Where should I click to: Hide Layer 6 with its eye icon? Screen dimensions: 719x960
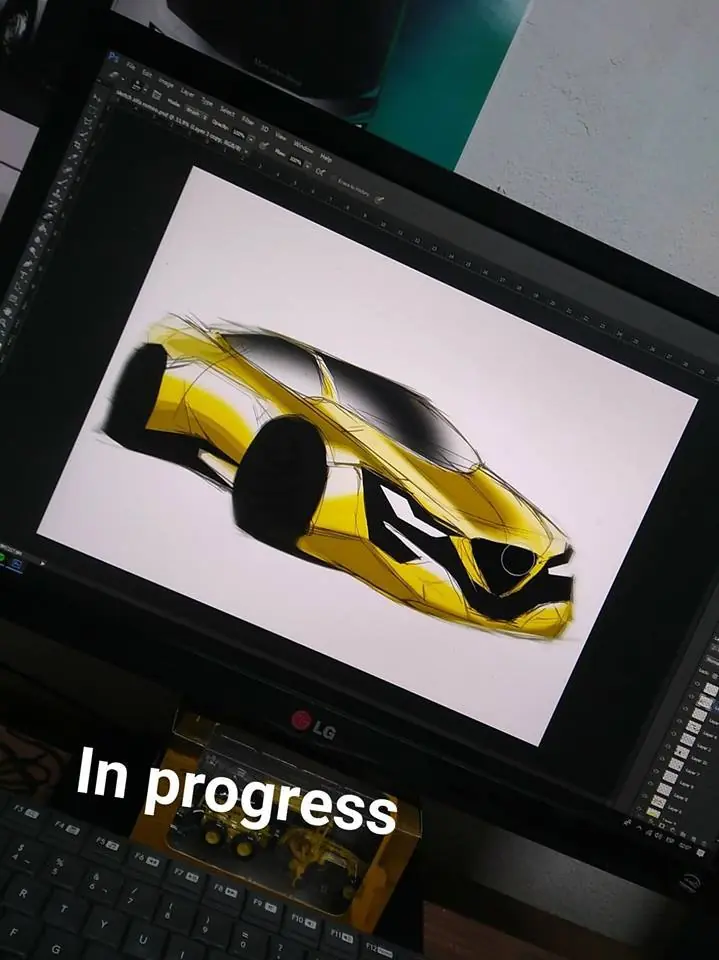(644, 796)
